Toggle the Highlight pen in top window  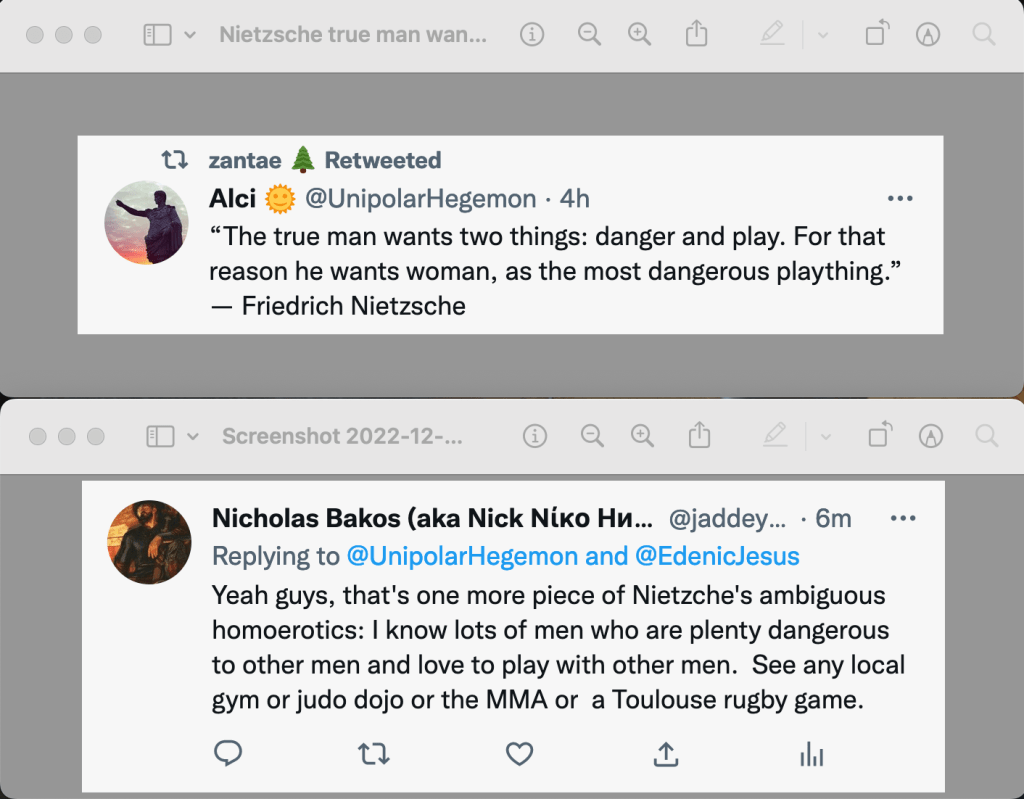(x=772, y=35)
